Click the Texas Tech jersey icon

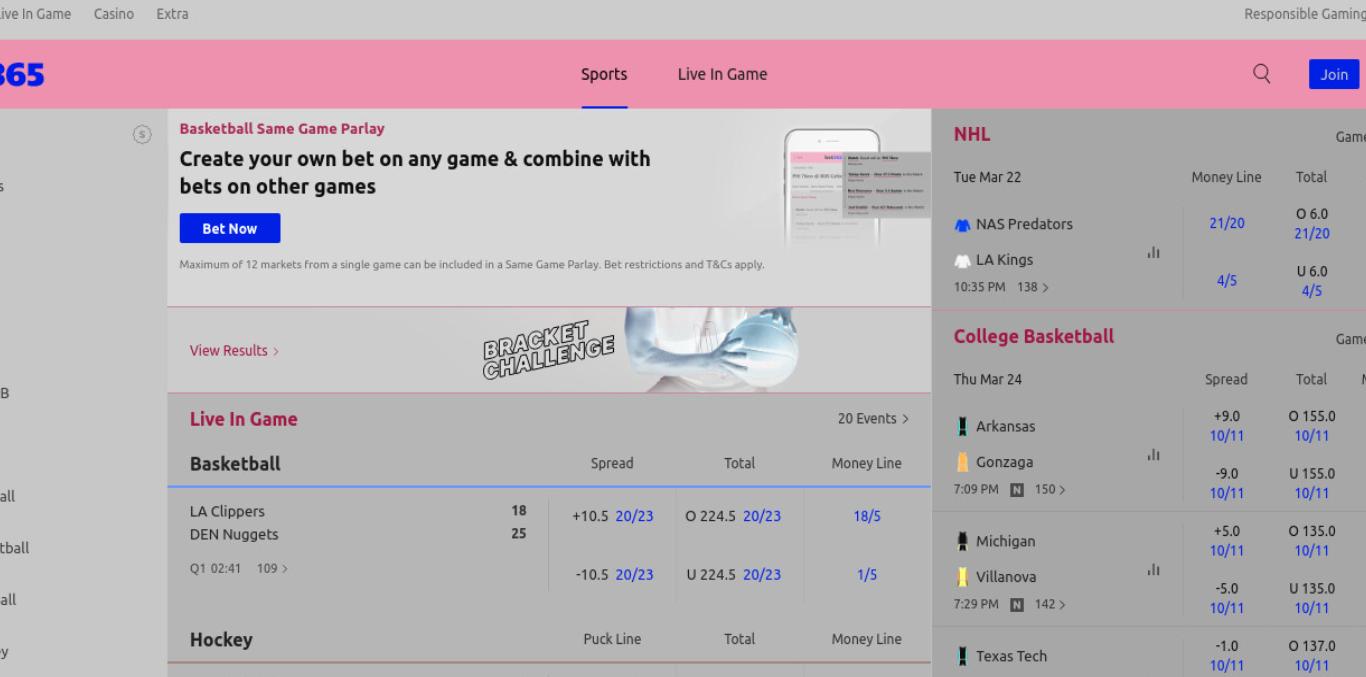point(962,656)
